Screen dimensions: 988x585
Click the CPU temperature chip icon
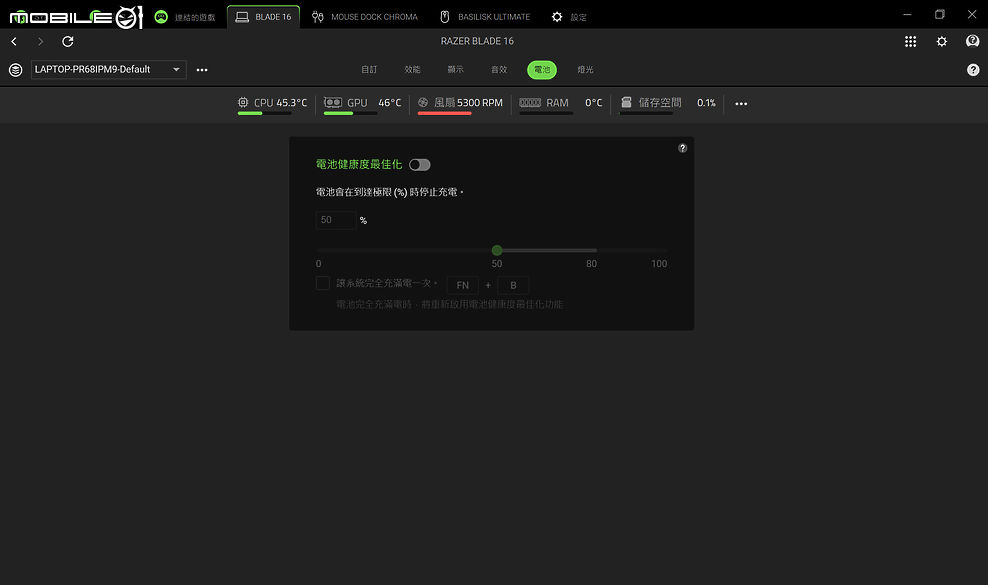[243, 102]
